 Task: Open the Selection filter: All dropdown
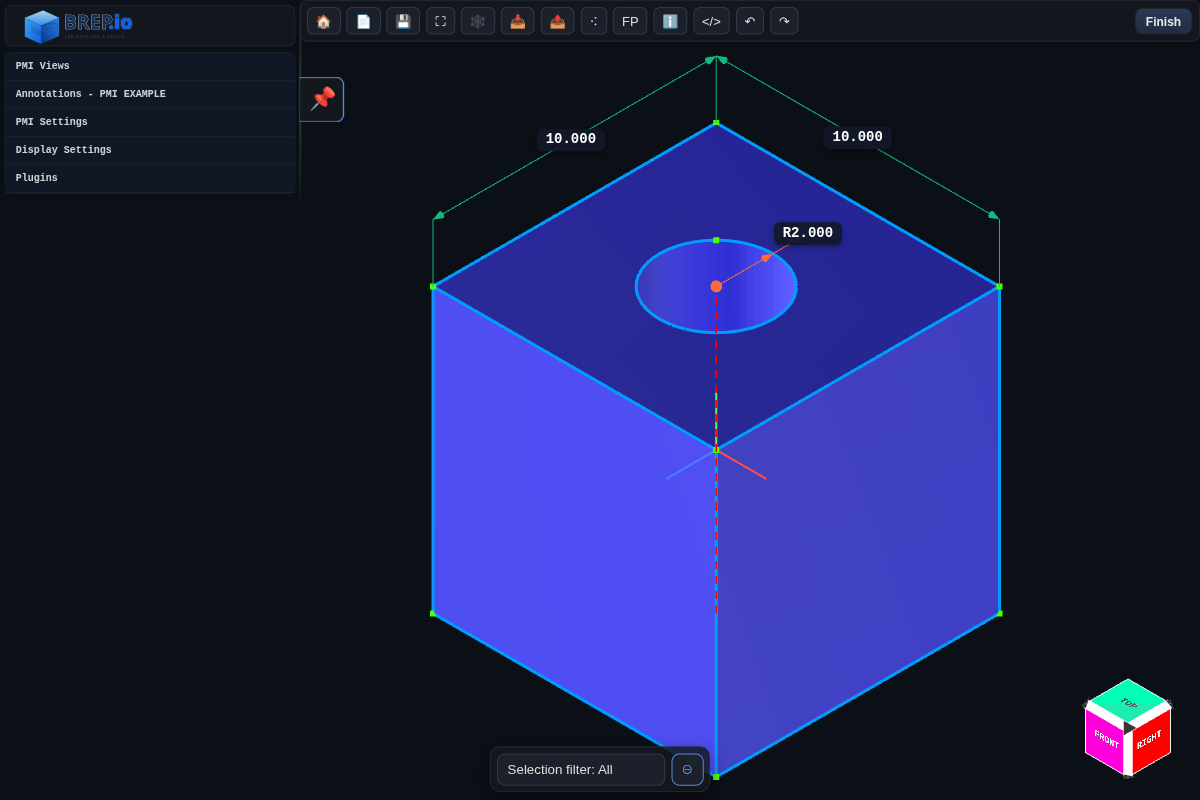pos(580,769)
